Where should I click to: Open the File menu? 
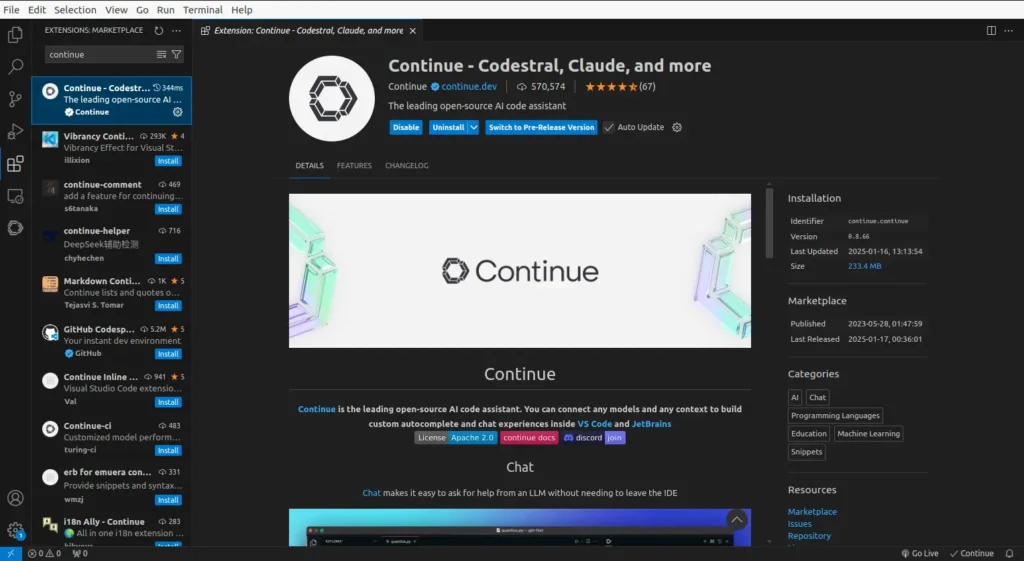pyautogui.click(x=11, y=10)
